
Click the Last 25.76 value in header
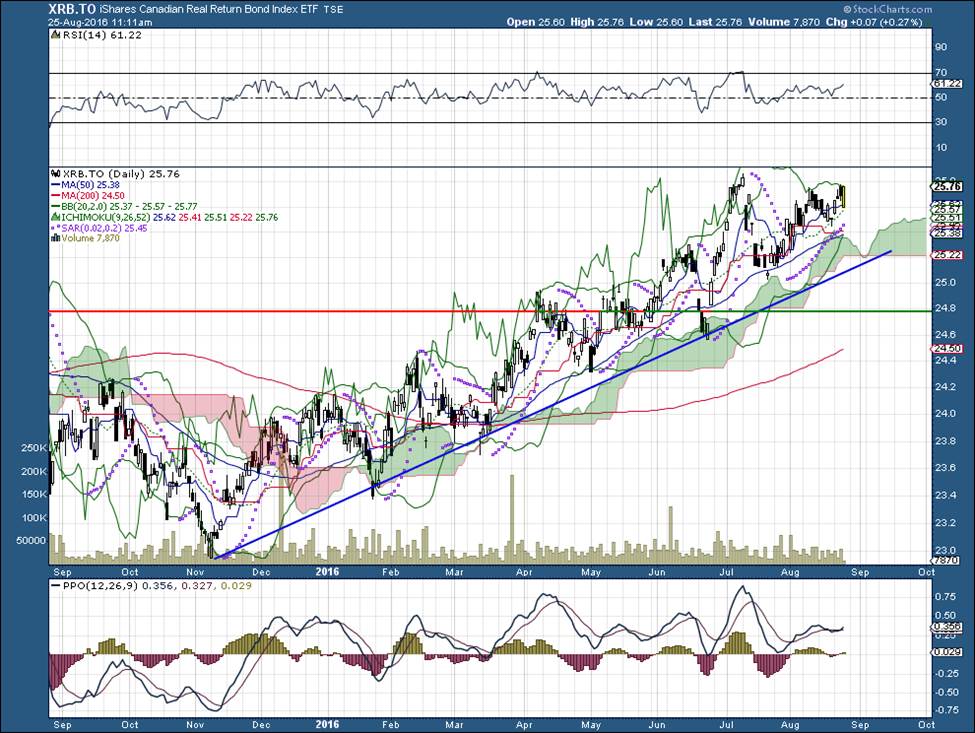click(x=715, y=22)
